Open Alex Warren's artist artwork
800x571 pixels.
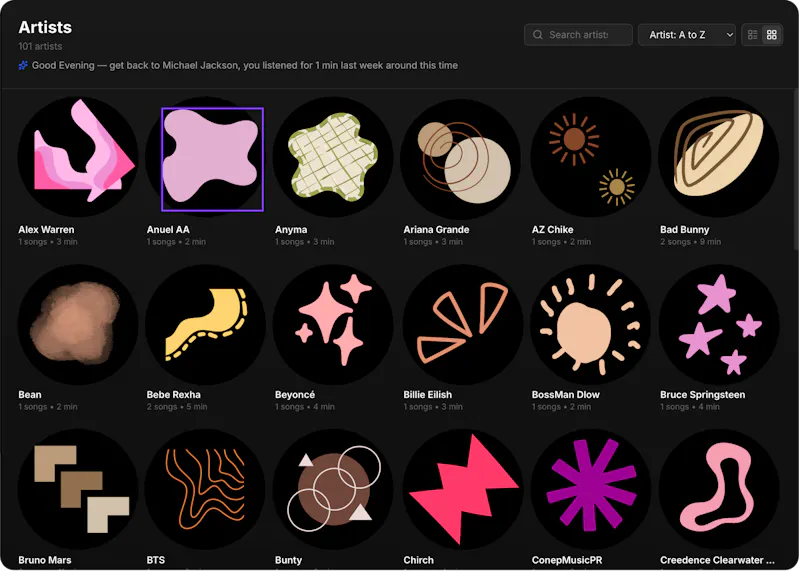point(78,157)
